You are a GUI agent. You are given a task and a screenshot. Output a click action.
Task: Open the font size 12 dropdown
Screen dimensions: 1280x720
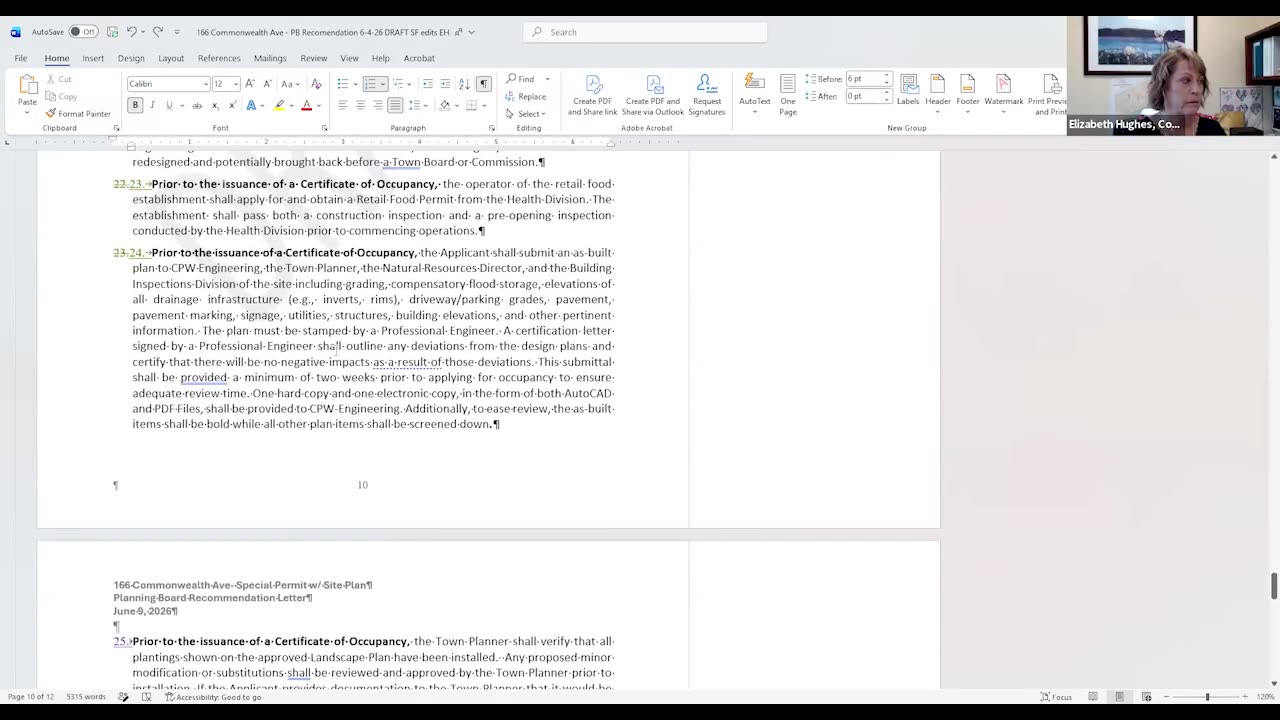(x=236, y=84)
